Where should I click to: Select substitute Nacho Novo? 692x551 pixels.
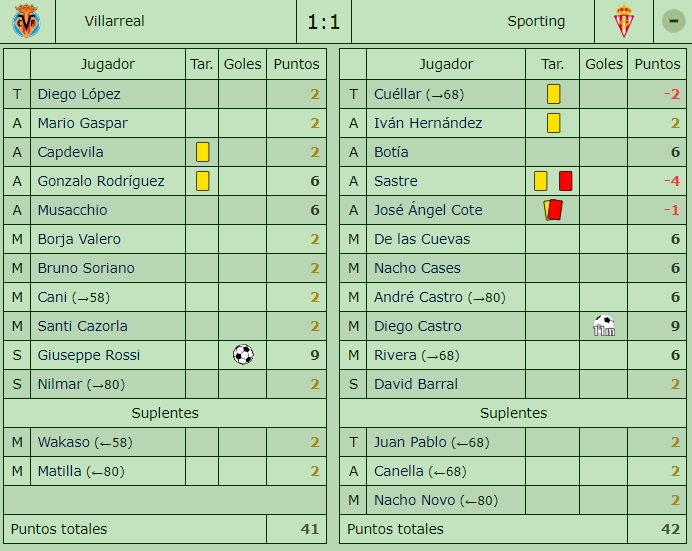pyautogui.click(x=410, y=500)
